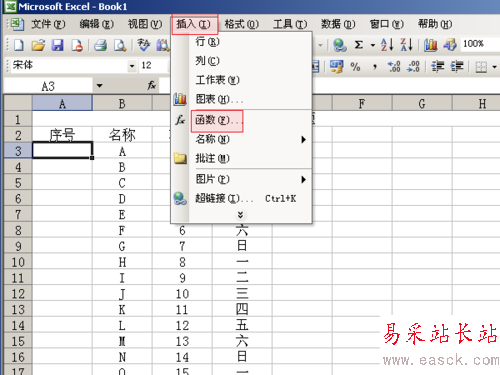This screenshot has height=375, width=500.
Task: Click the Permission document icon
Action: (x=77, y=45)
